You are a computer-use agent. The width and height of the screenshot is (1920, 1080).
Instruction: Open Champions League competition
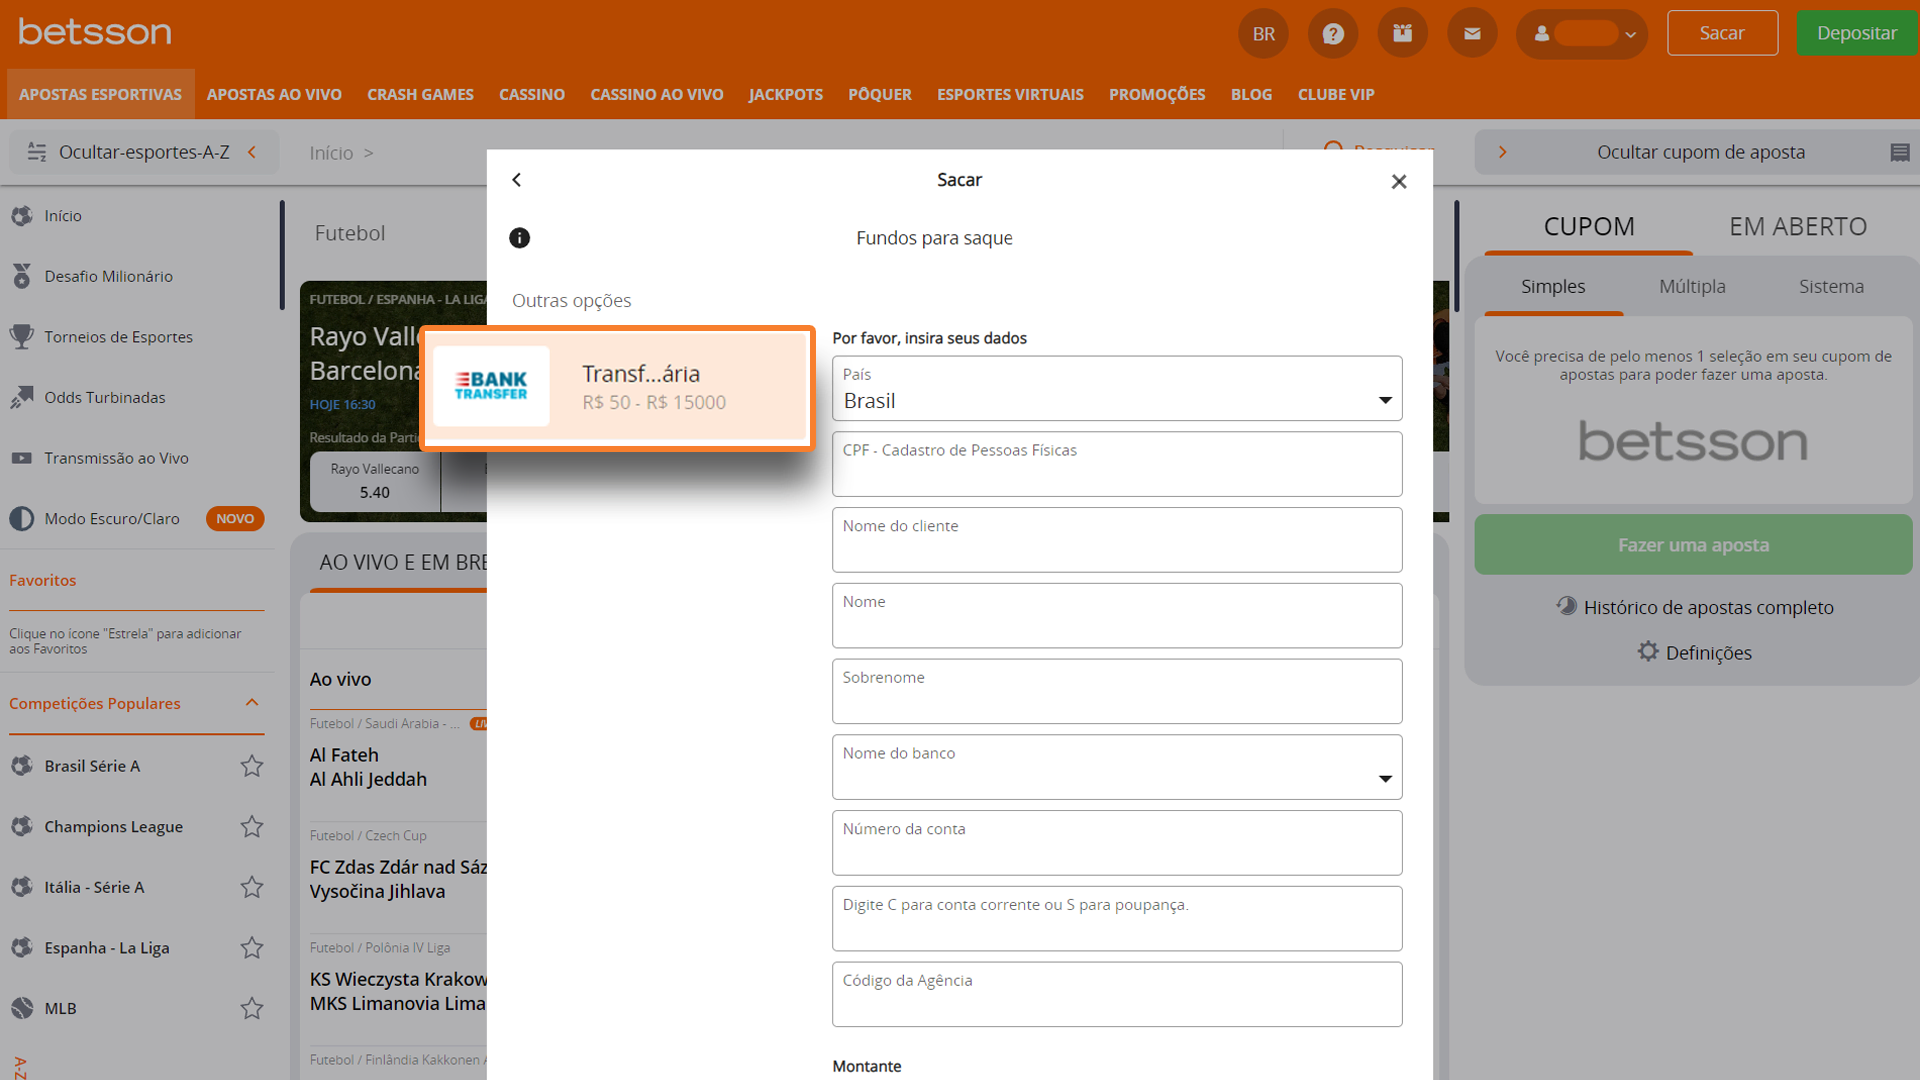point(113,827)
